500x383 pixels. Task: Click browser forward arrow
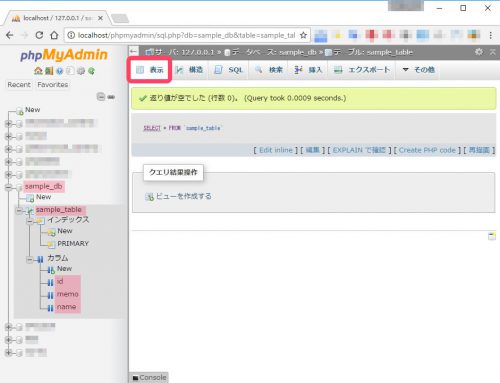(24, 35)
